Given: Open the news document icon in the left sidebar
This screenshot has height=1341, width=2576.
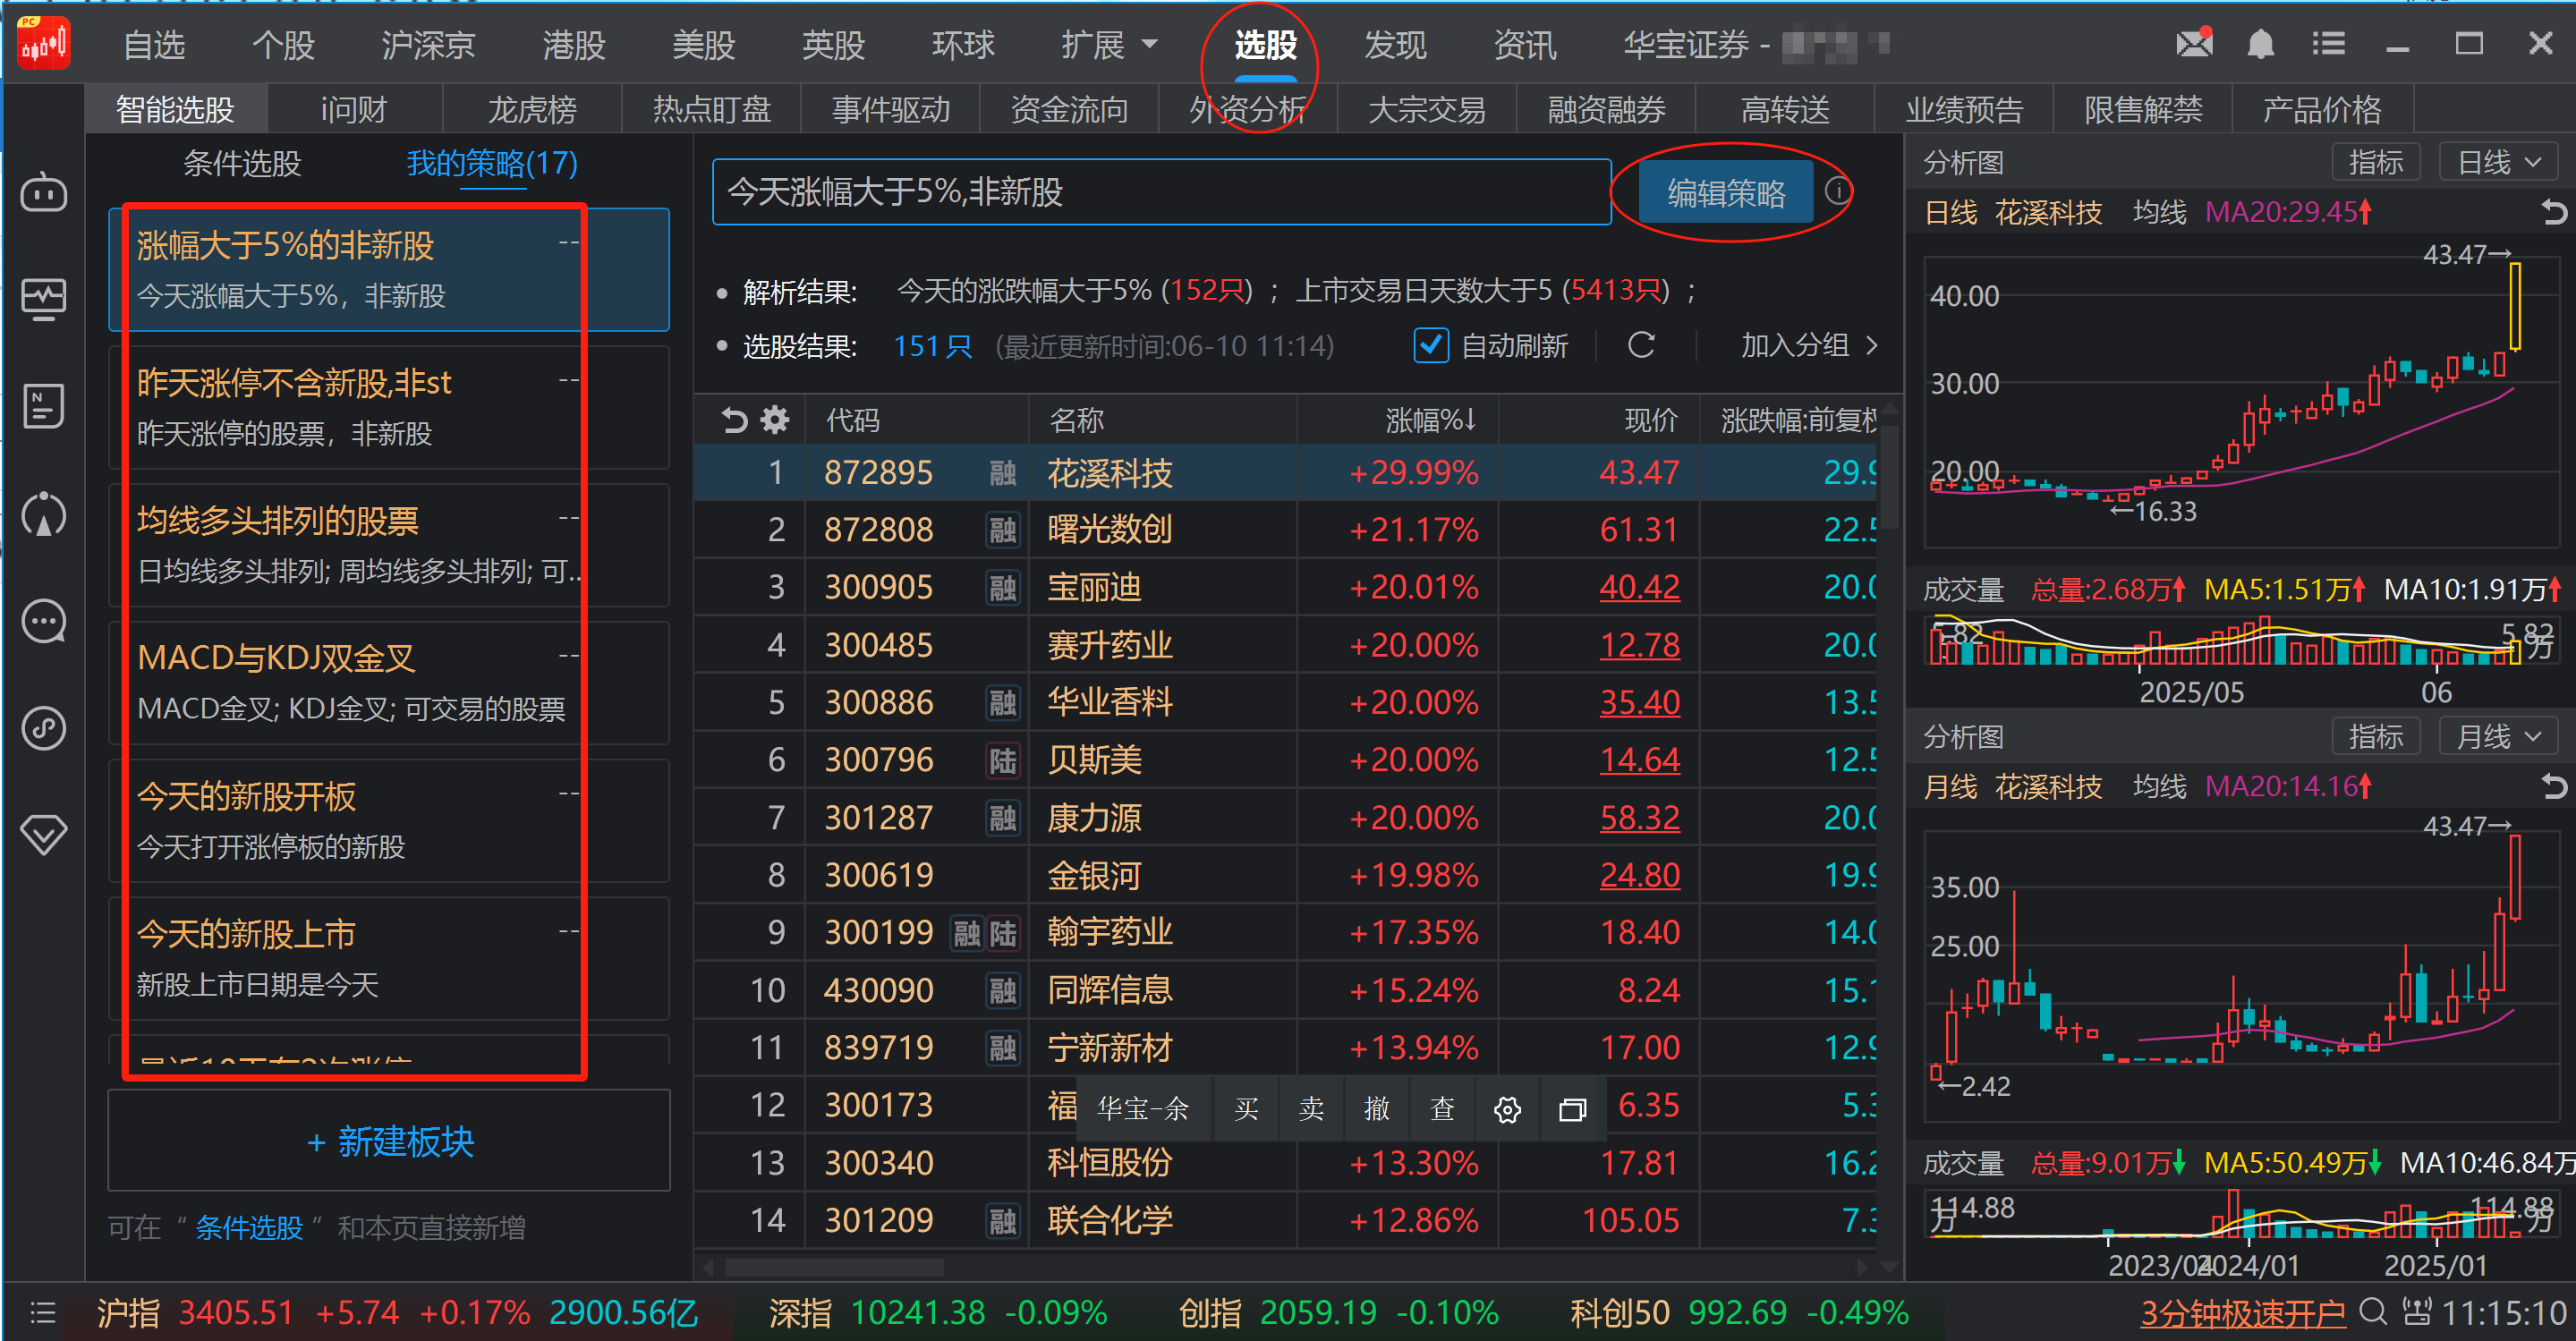Looking at the screenshot, I should pyautogui.click(x=44, y=406).
